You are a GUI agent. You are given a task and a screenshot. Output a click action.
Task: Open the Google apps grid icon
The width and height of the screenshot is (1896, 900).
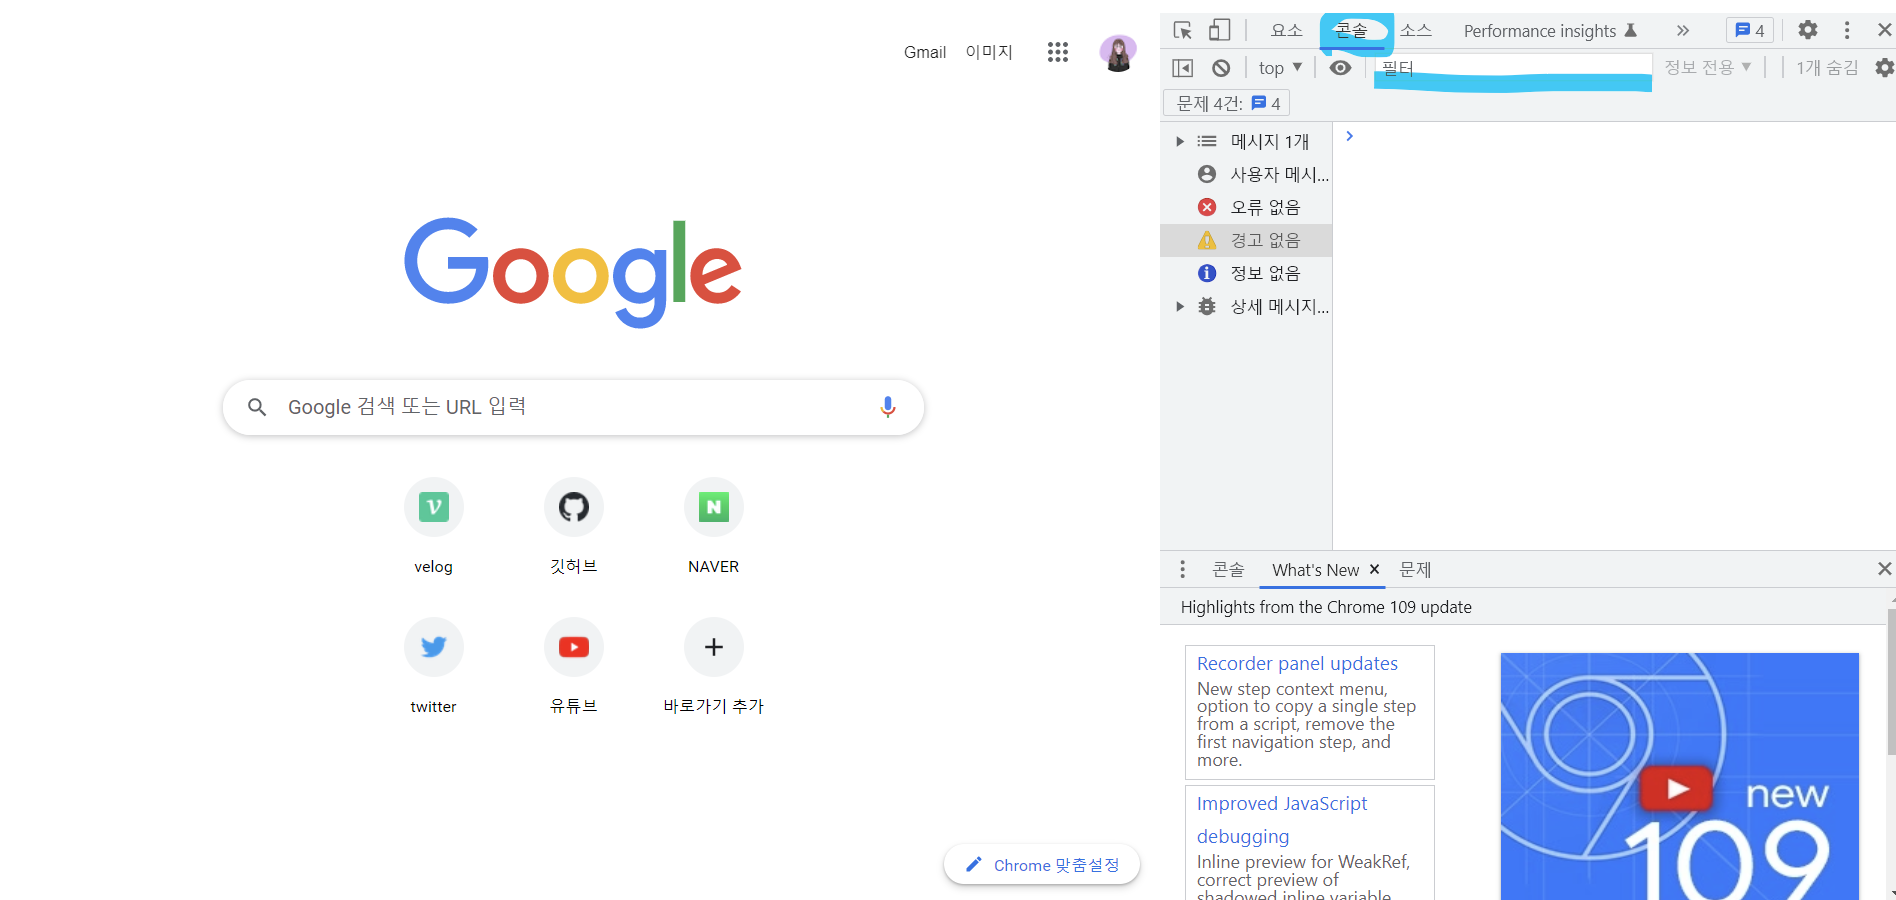tap(1057, 52)
